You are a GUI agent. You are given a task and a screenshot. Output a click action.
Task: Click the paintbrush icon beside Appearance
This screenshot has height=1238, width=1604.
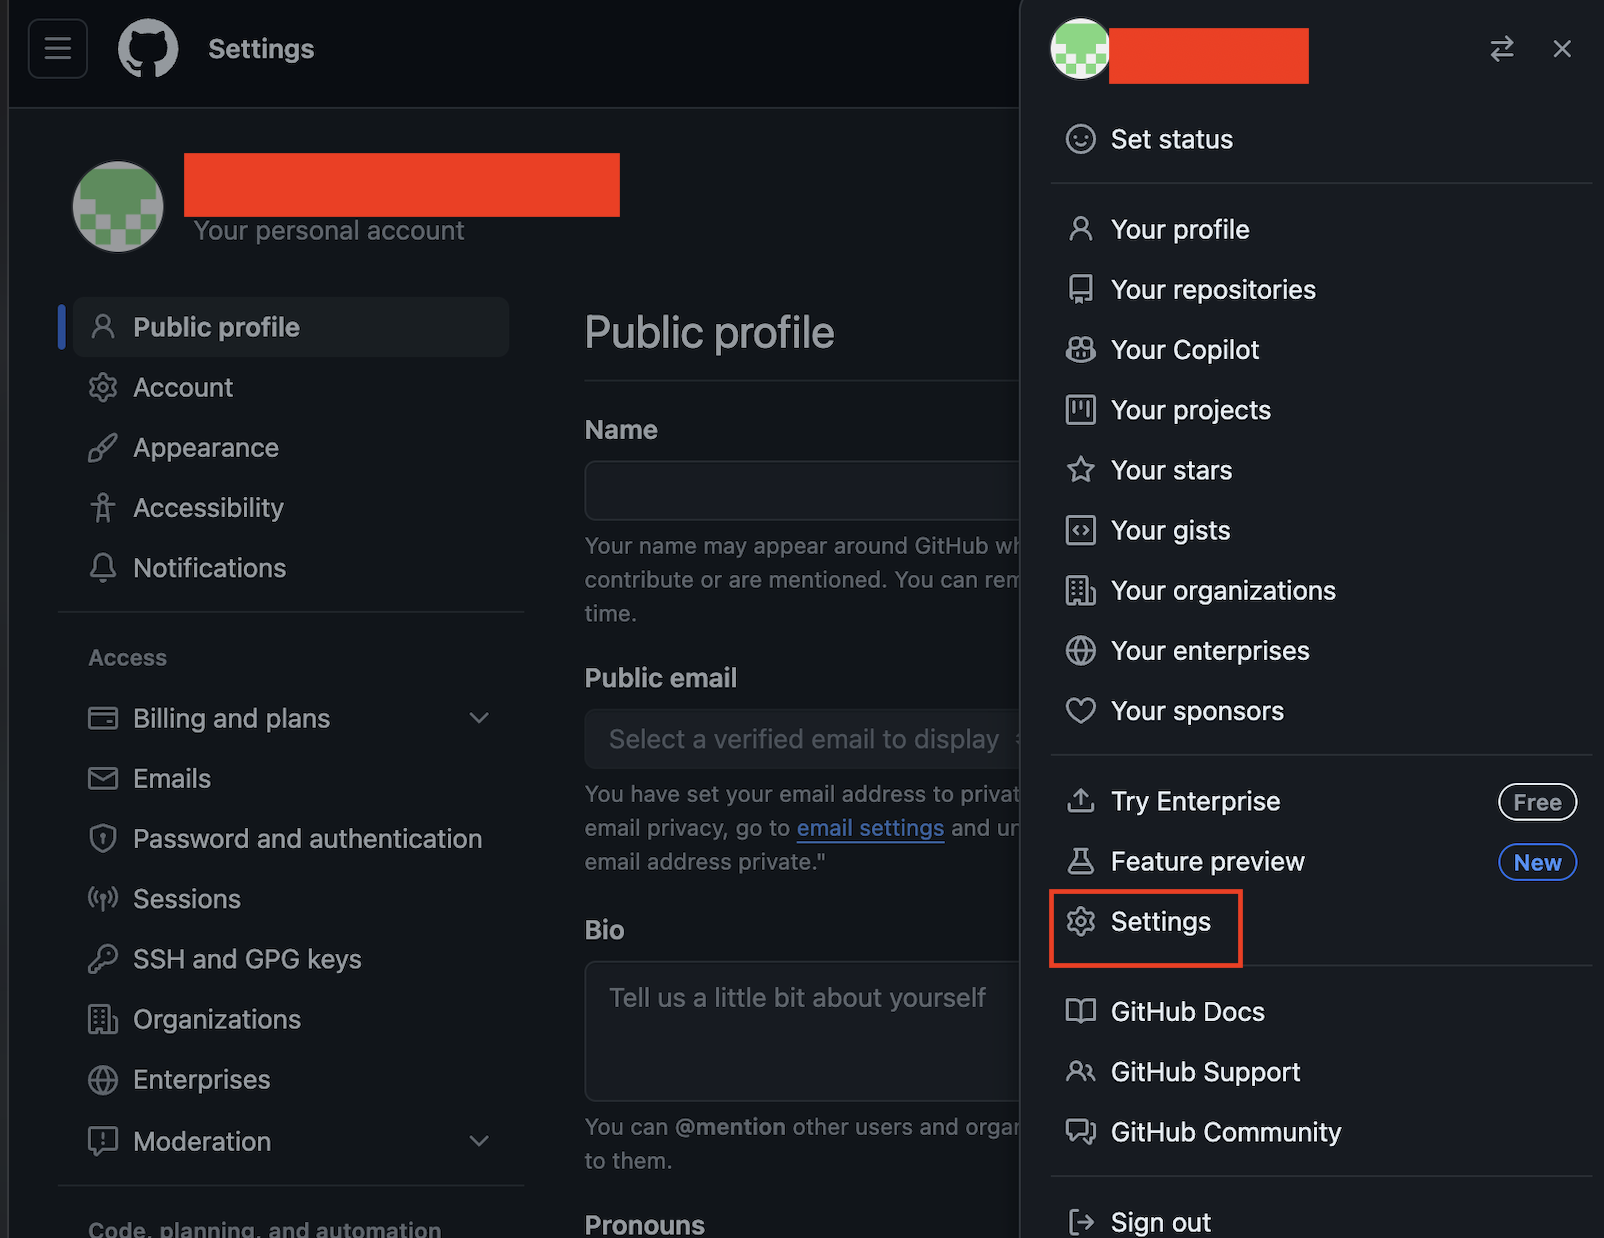103,447
